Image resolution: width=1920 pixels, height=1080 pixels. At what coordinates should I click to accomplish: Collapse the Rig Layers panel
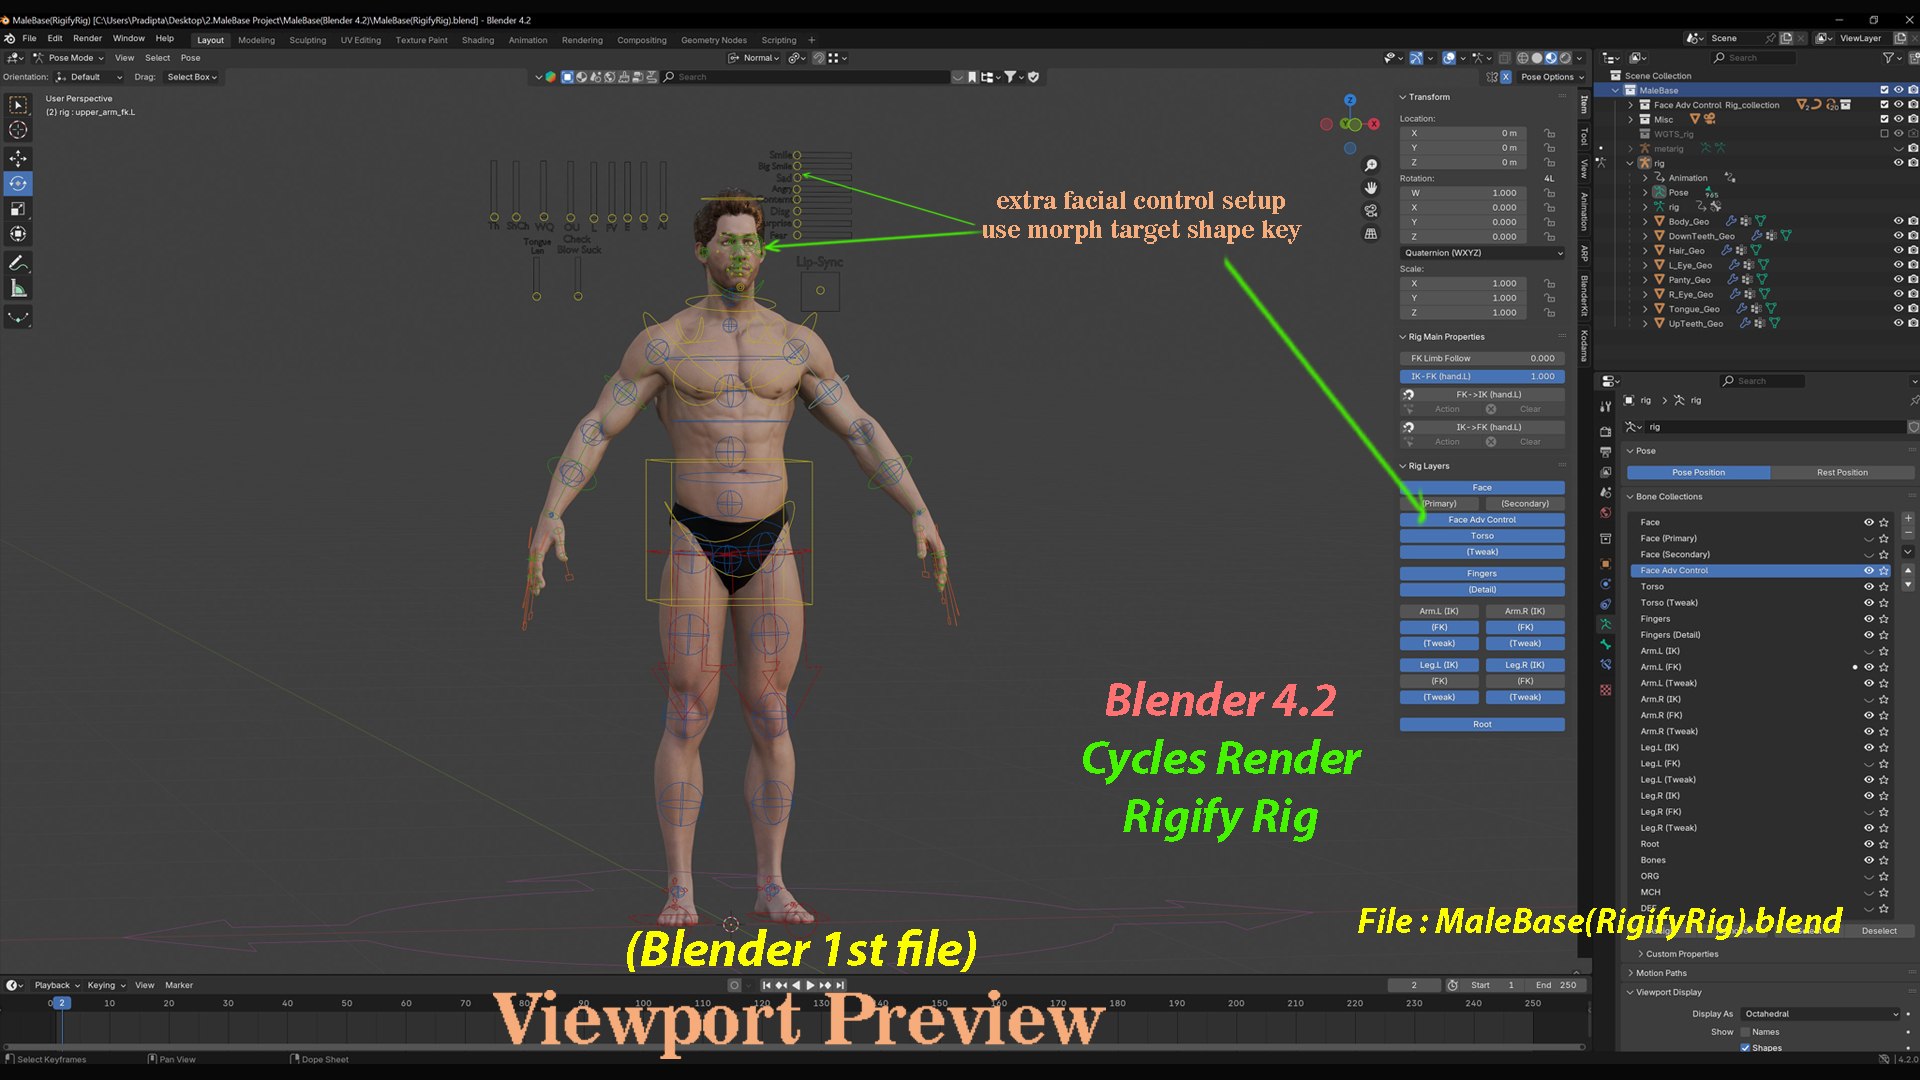point(1402,466)
